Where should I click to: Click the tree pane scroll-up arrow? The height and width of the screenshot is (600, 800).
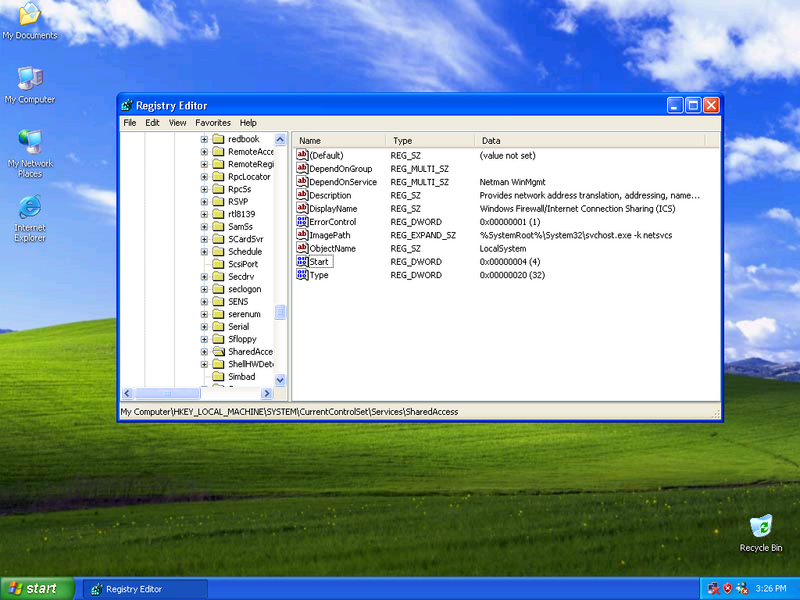click(280, 139)
